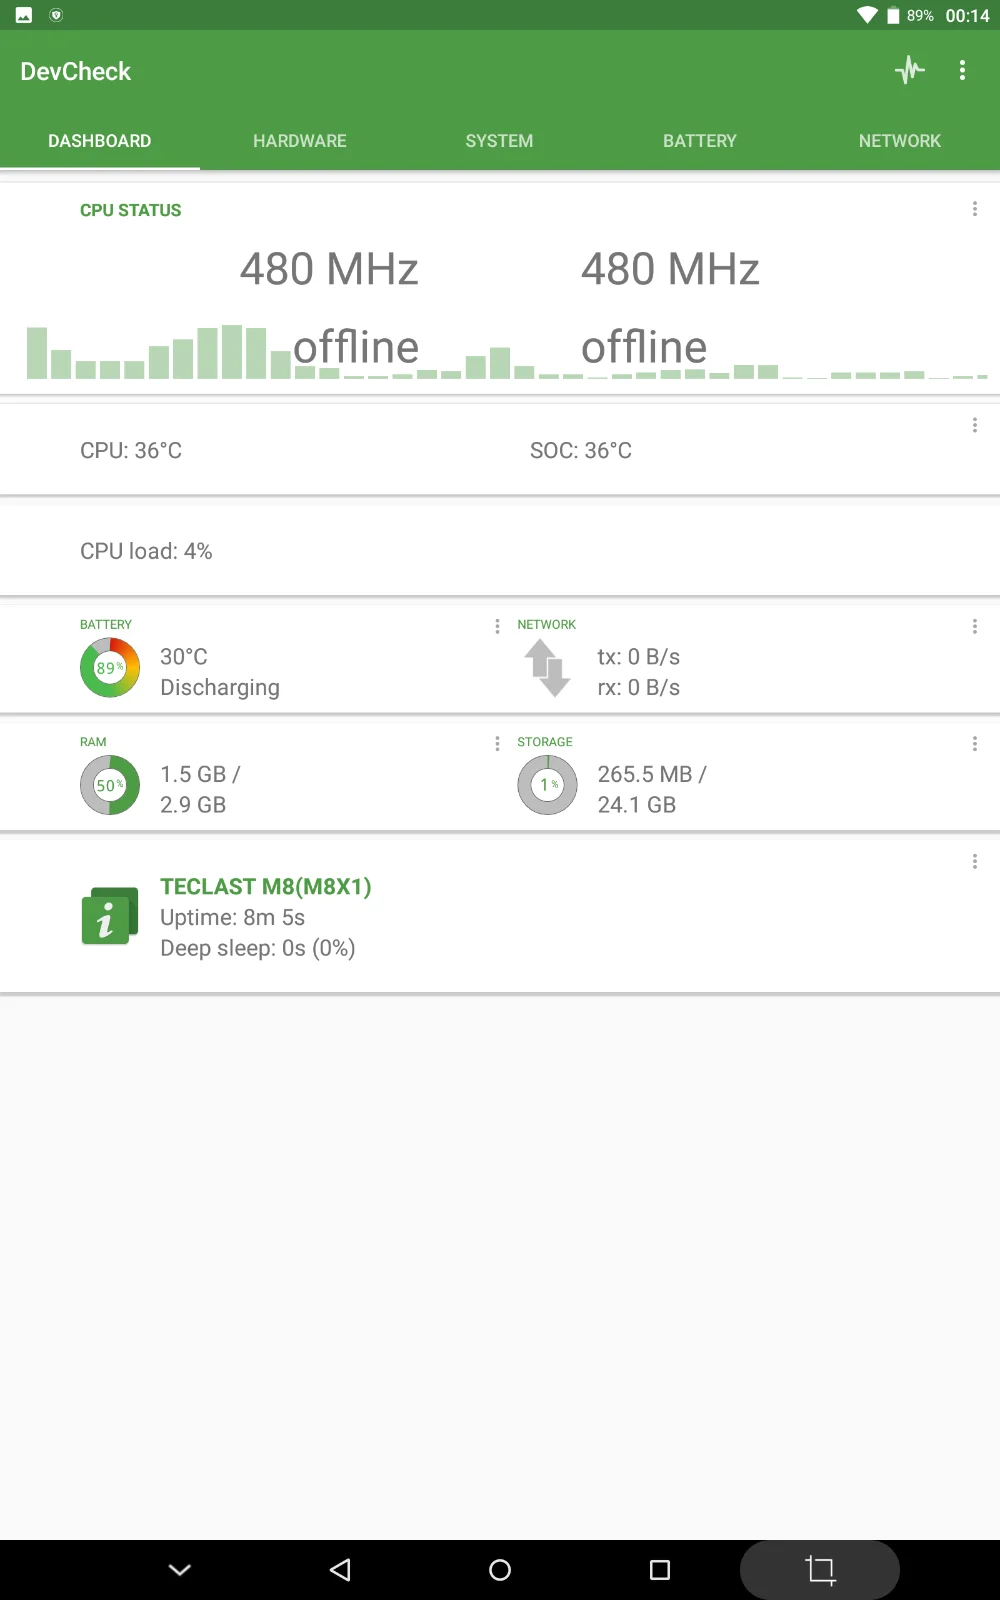
Task: Tap the status bar Wi-Fi icon
Action: click(x=867, y=15)
